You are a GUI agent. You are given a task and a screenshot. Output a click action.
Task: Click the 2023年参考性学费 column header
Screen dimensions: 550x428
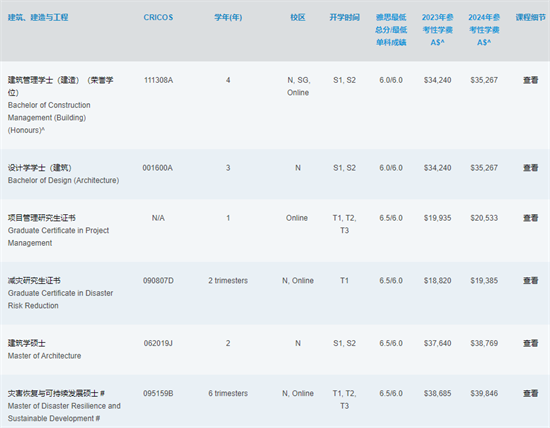click(x=437, y=30)
